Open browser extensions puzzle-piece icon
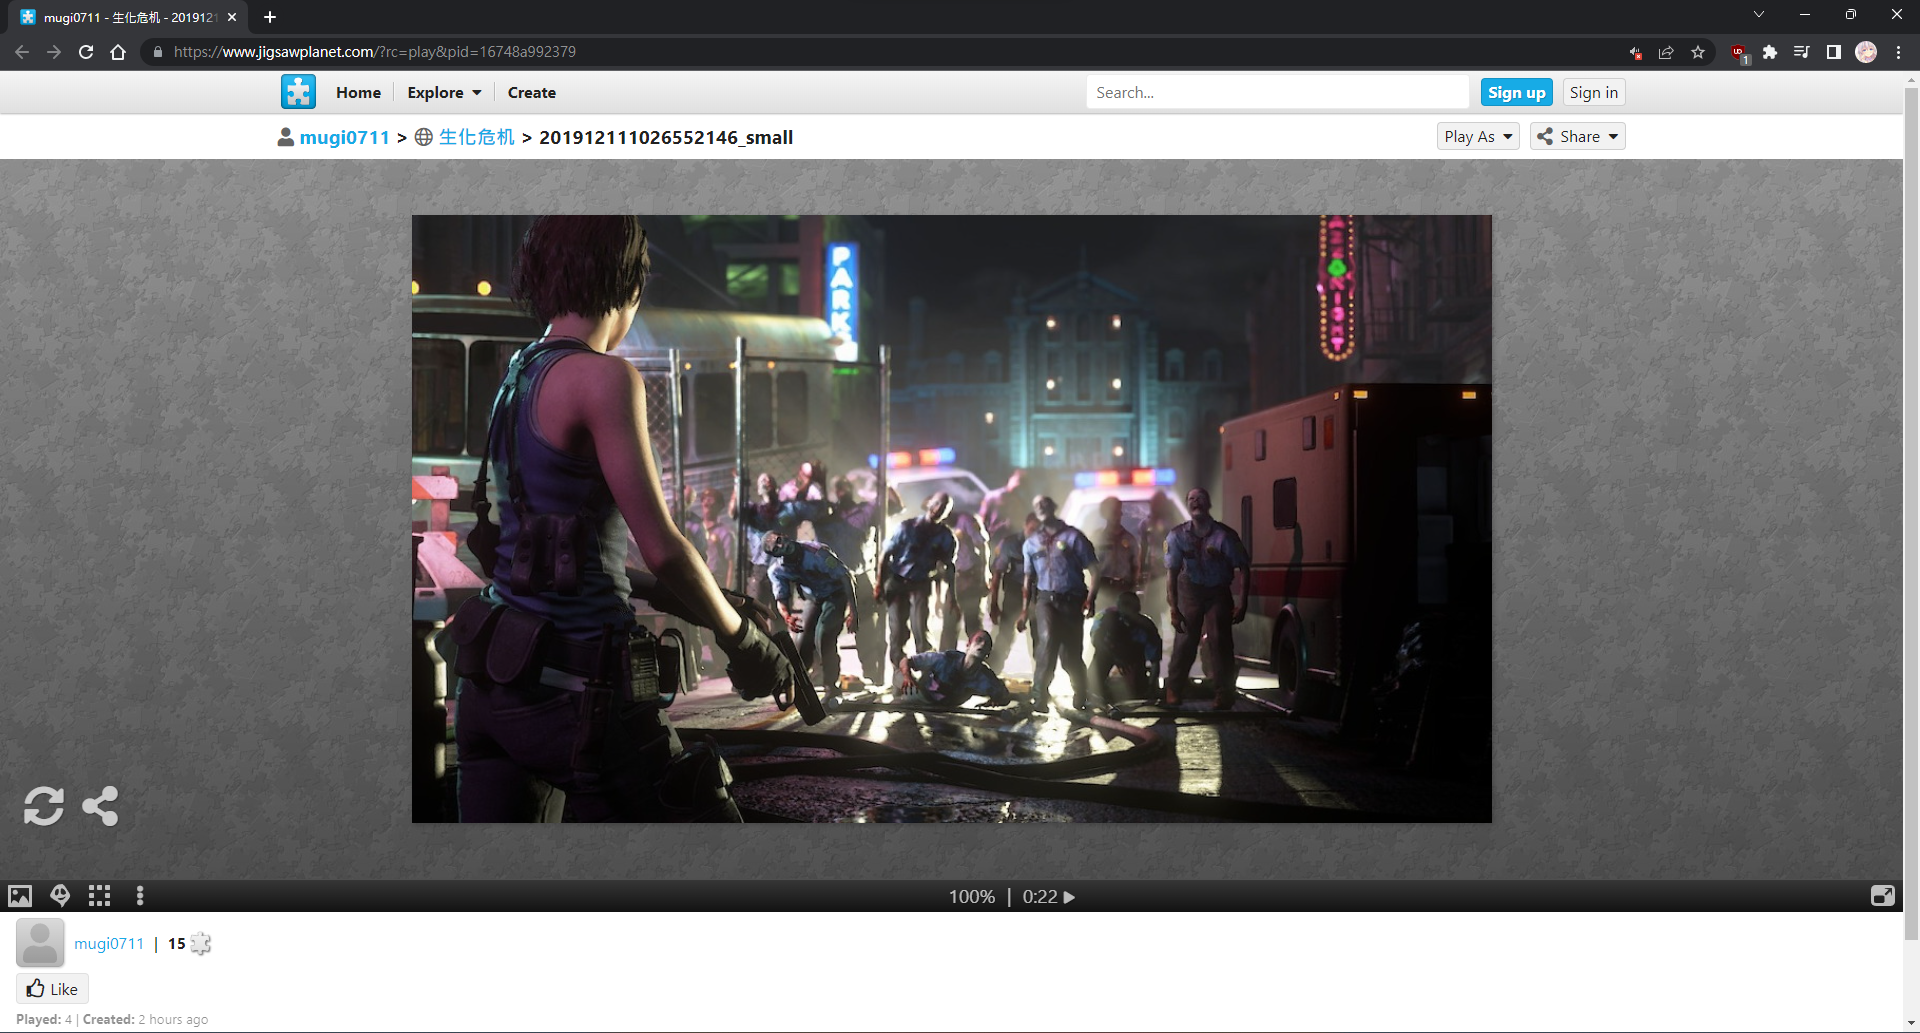The height and width of the screenshot is (1033, 1920). 1770,52
